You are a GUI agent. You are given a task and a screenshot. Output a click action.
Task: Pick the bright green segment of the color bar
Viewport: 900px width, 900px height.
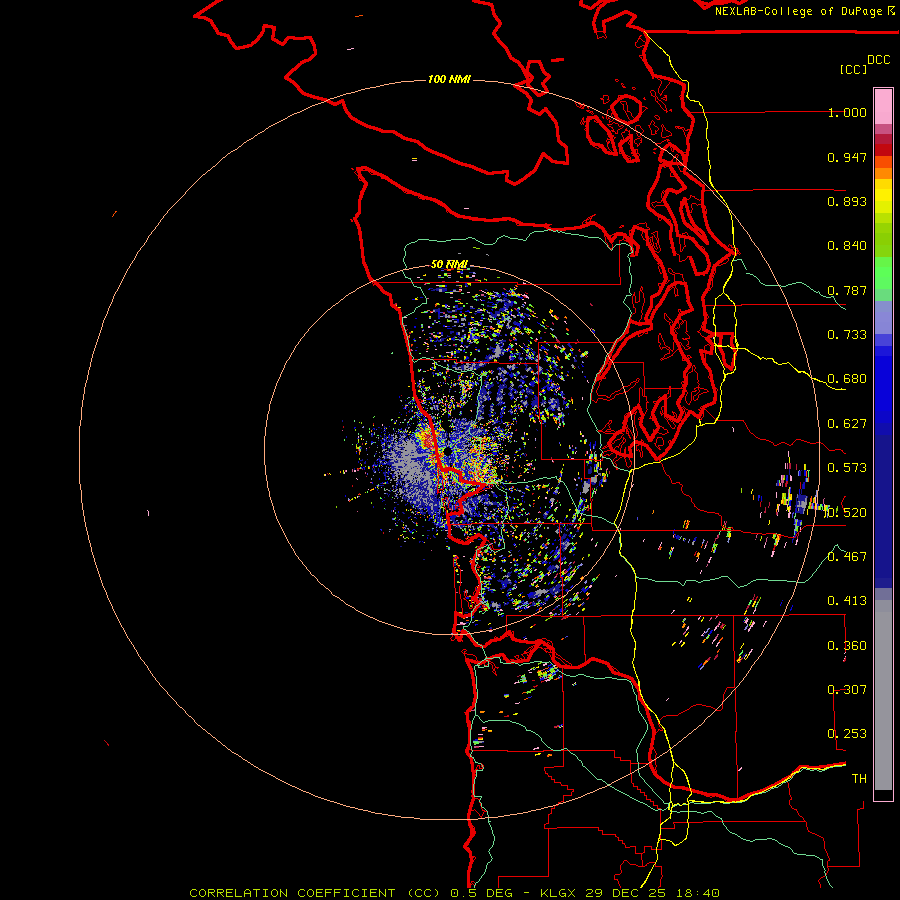click(883, 273)
